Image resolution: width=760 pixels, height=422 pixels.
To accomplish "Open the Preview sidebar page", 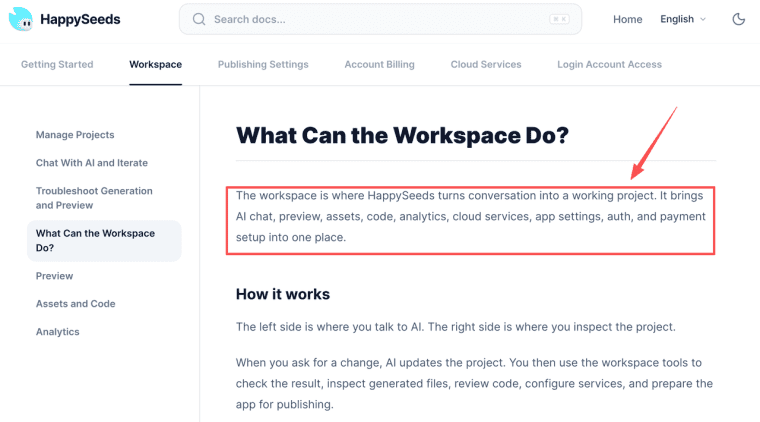I will (x=54, y=276).
